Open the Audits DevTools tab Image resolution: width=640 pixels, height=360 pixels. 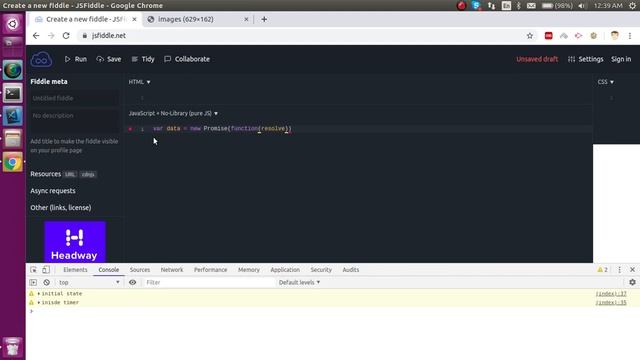pyautogui.click(x=351, y=270)
